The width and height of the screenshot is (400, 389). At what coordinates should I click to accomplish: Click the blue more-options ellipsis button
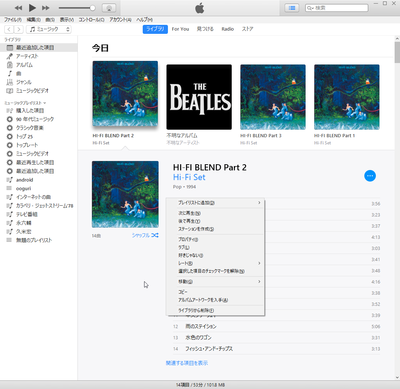[x=370, y=176]
